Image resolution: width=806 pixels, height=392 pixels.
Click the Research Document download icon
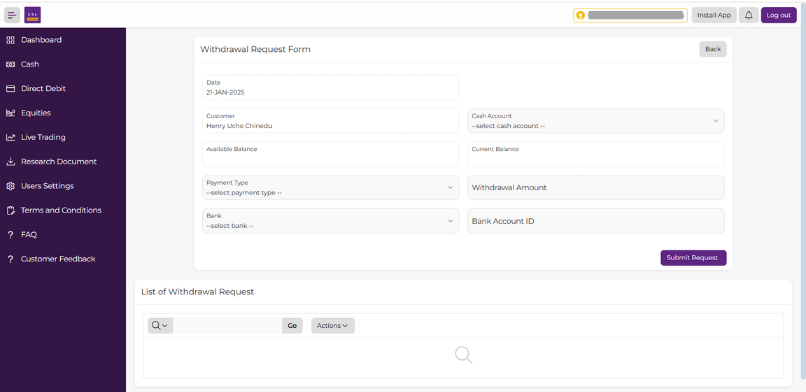(x=10, y=161)
